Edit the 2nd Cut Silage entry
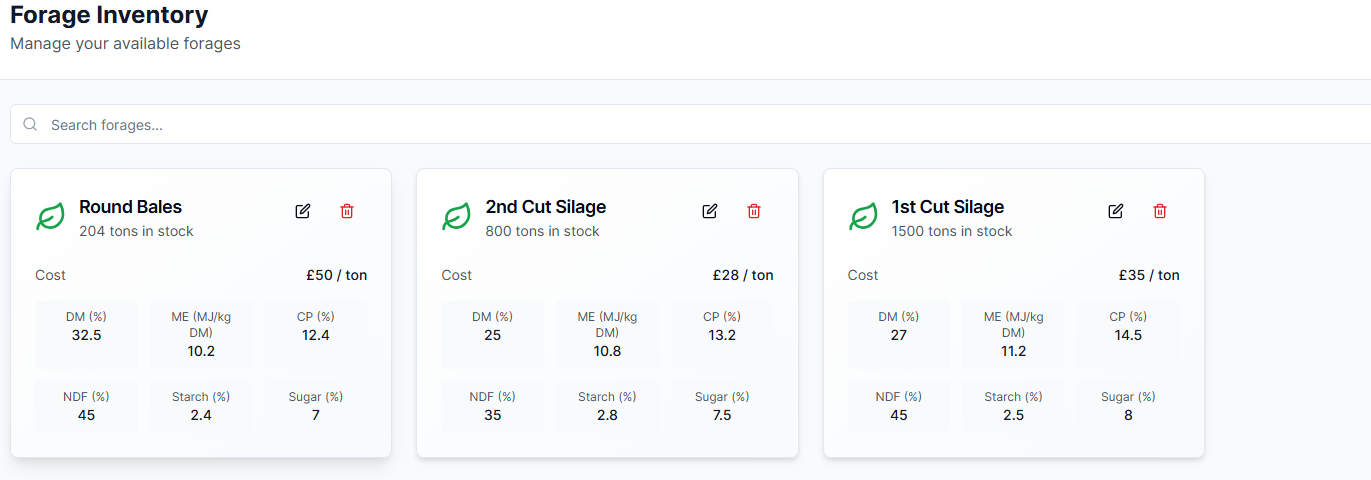The height and width of the screenshot is (480, 1371). (710, 211)
